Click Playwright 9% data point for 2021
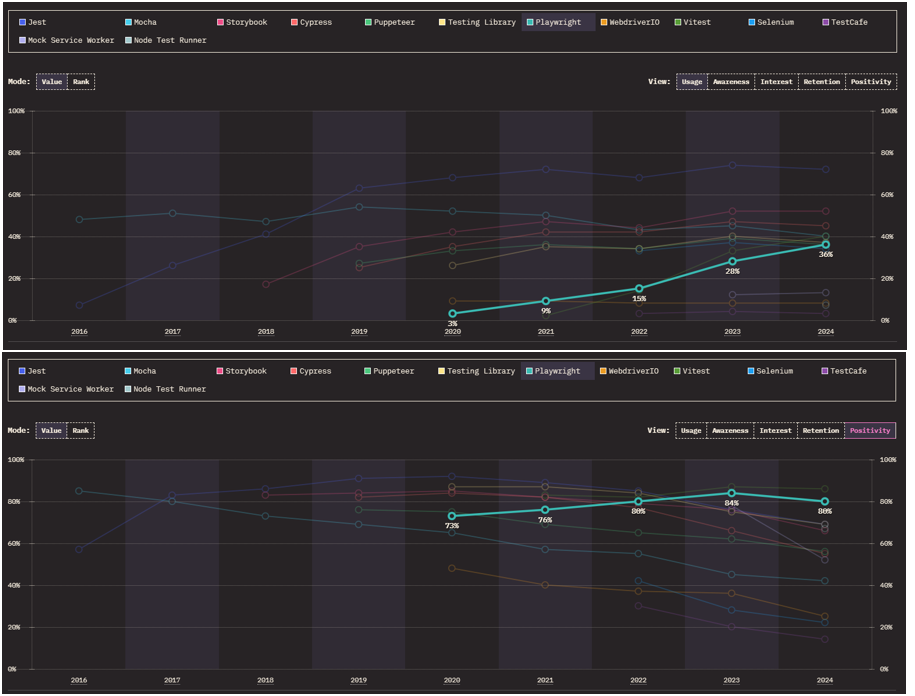 click(546, 301)
